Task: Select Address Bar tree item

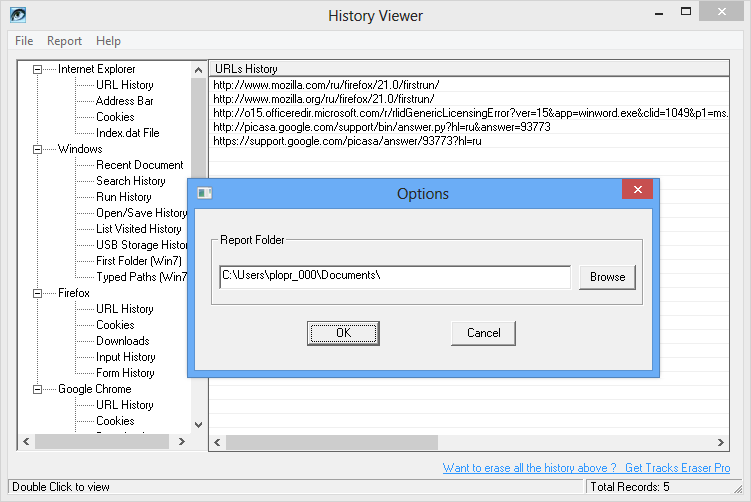Action: (x=125, y=101)
